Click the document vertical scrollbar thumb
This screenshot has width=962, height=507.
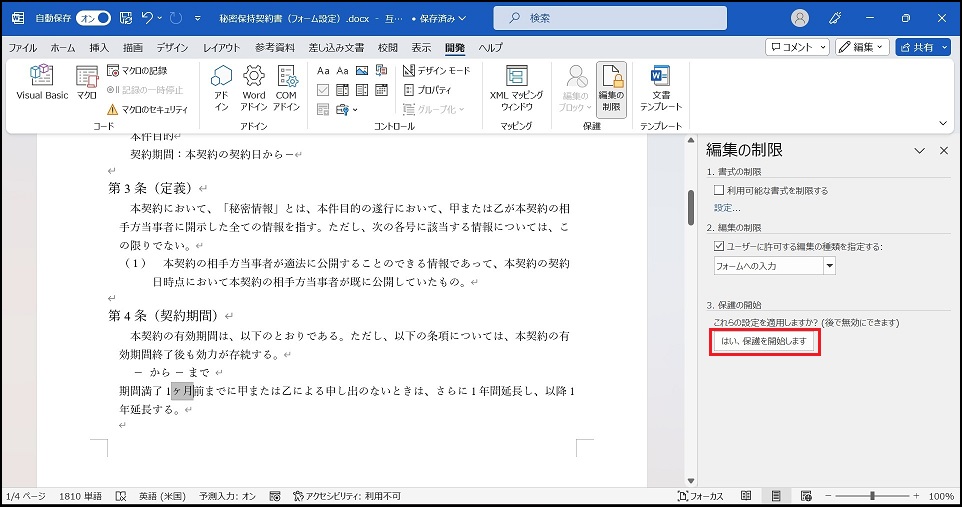[x=691, y=207]
